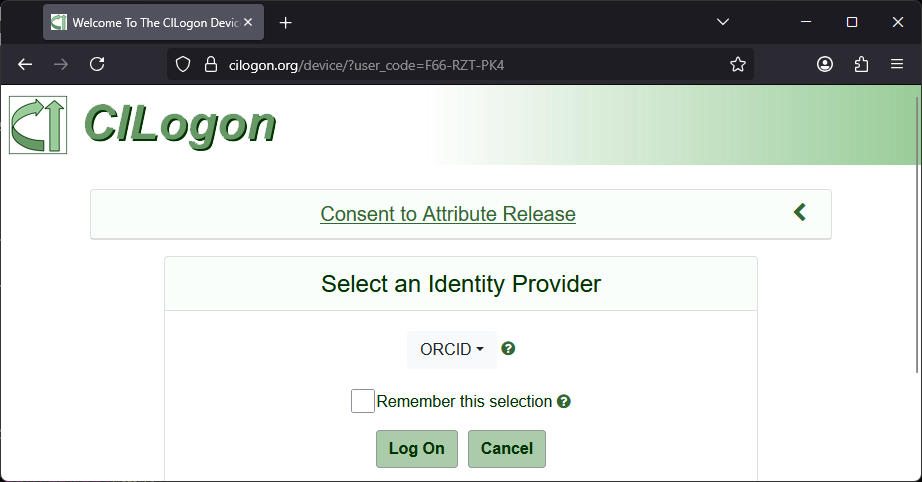The height and width of the screenshot is (482, 922).
Task: Open the extensions puzzle icon
Action: 861,64
